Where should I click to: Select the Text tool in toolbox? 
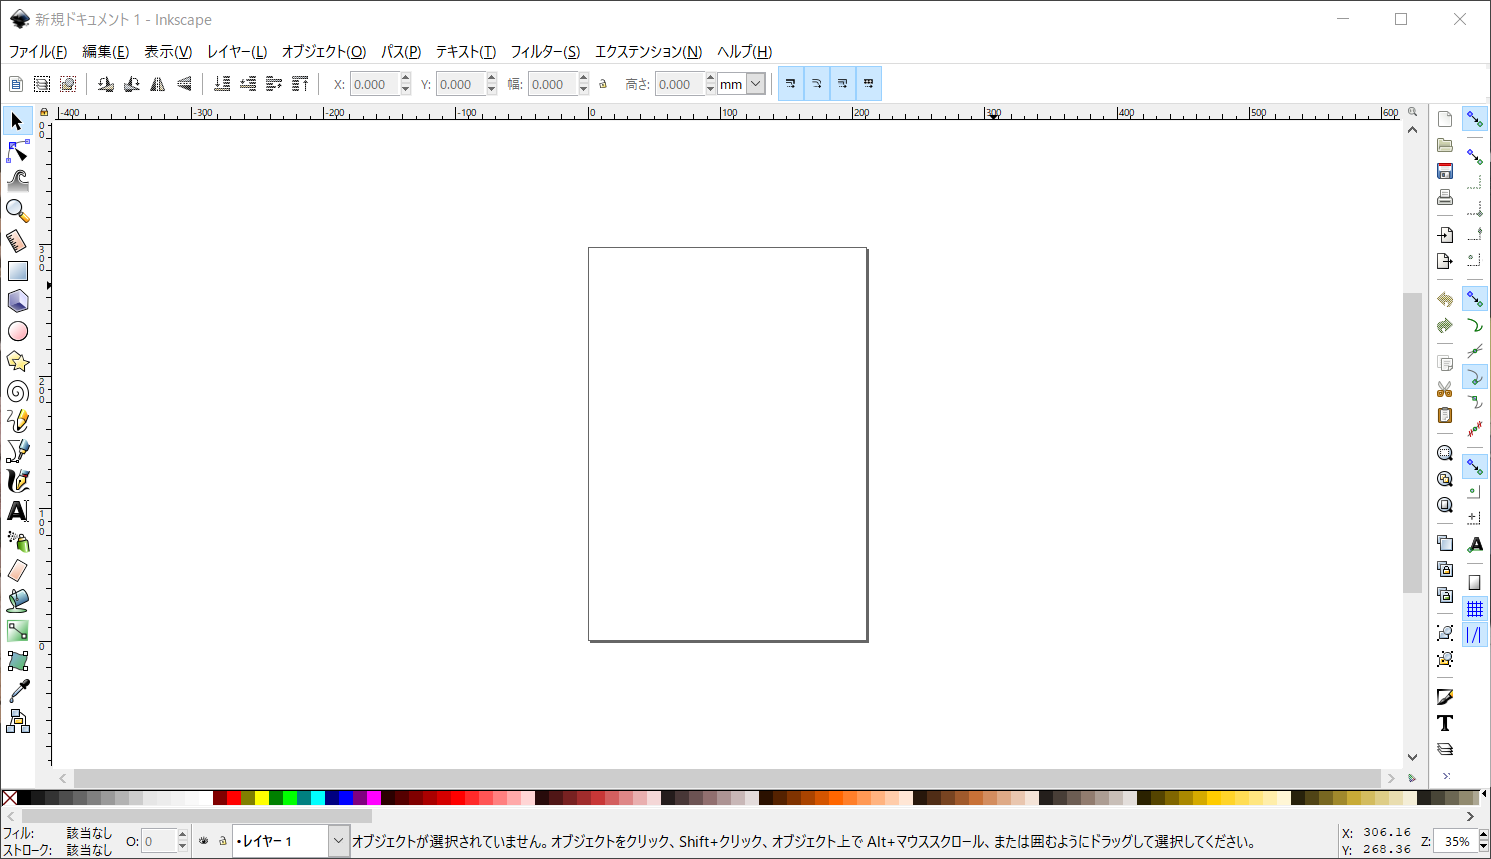pos(17,511)
